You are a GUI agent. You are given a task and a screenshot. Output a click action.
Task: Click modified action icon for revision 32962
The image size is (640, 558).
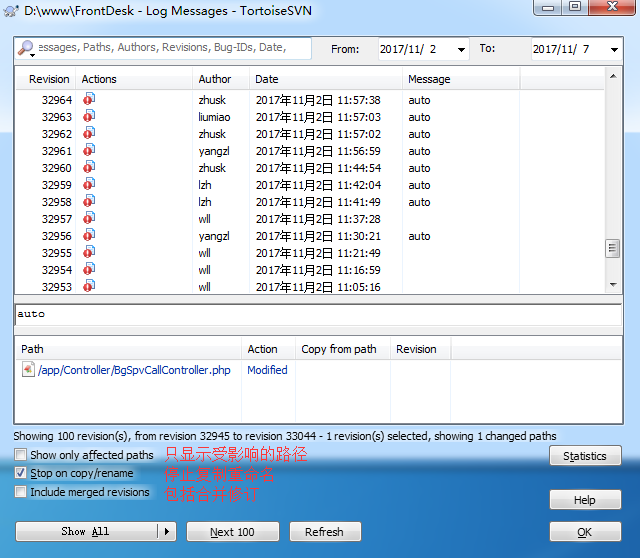pyautogui.click(x=89, y=133)
